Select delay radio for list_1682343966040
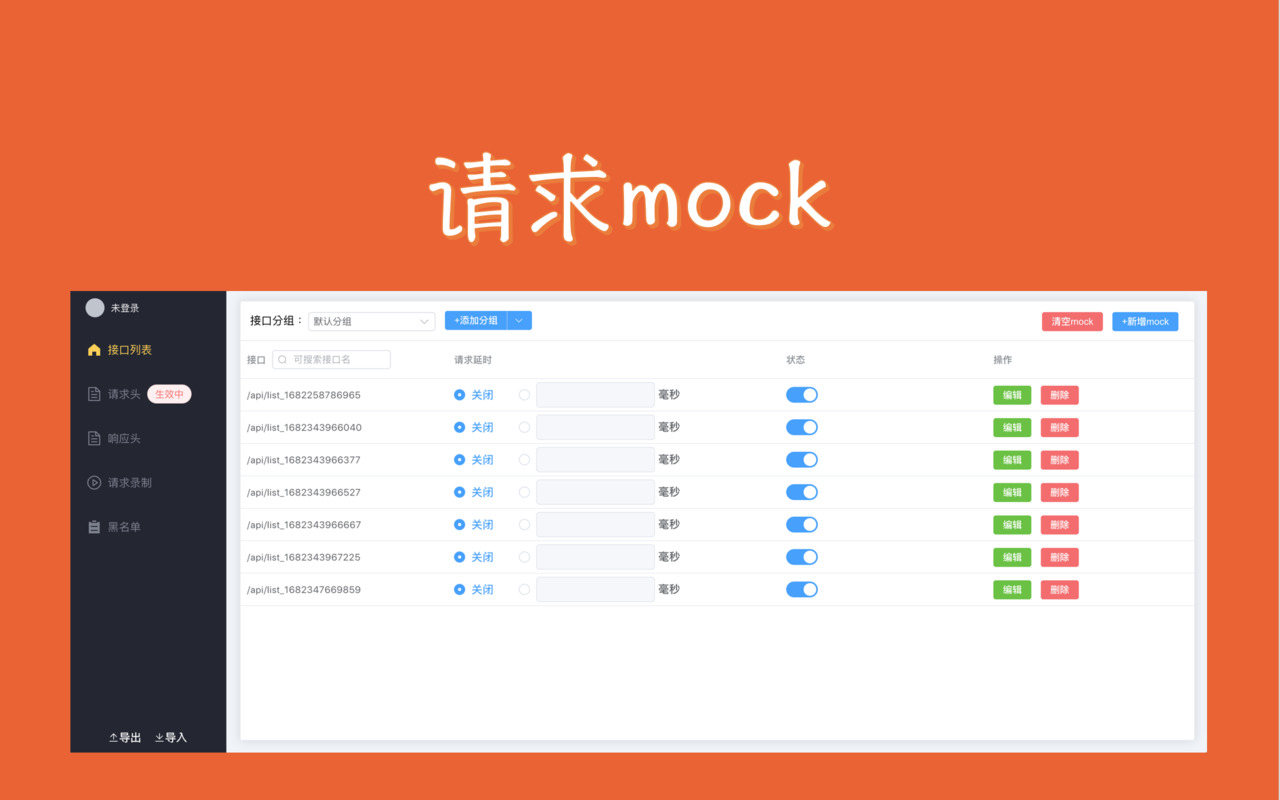This screenshot has height=800, width=1280. 524,427
